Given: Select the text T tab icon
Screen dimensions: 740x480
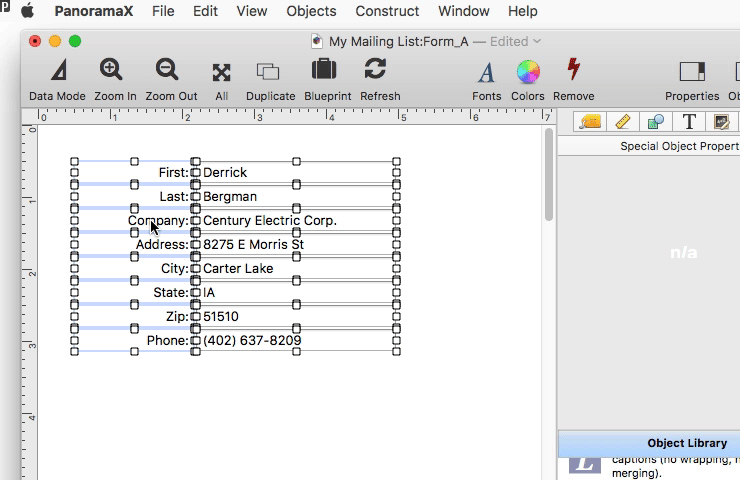Looking at the screenshot, I should pos(689,122).
